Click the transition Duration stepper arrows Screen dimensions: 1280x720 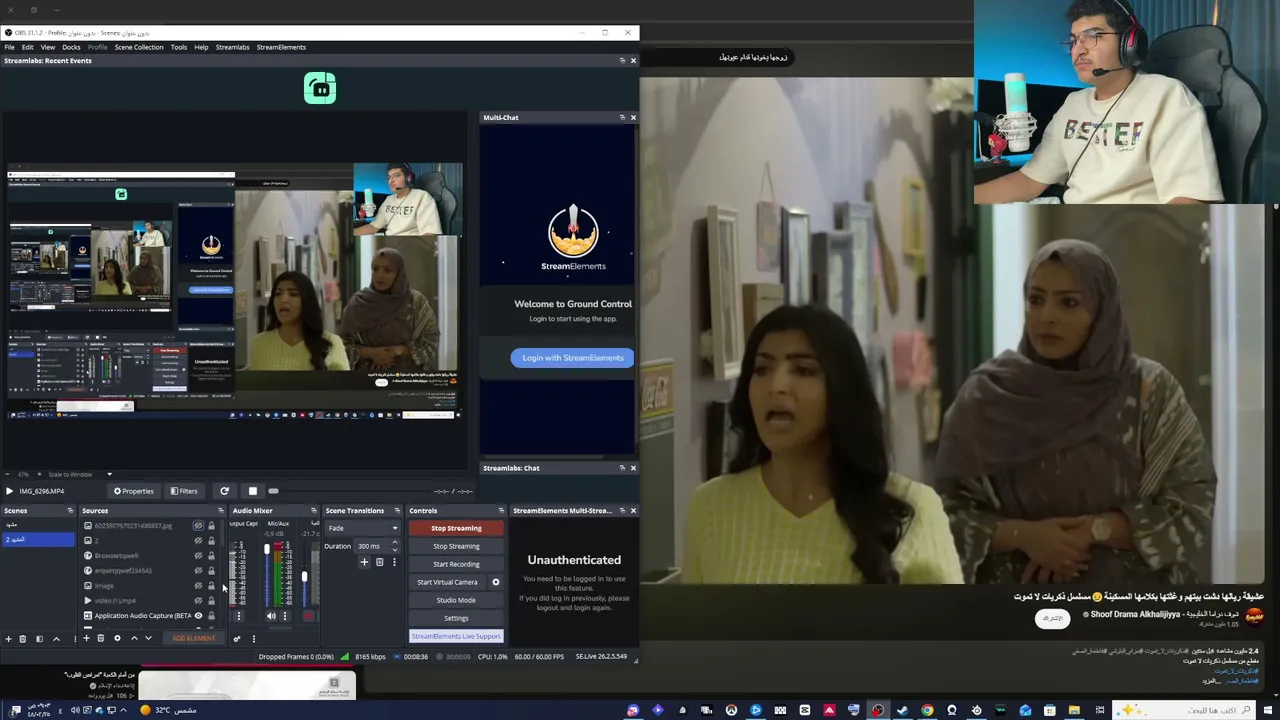click(395, 546)
